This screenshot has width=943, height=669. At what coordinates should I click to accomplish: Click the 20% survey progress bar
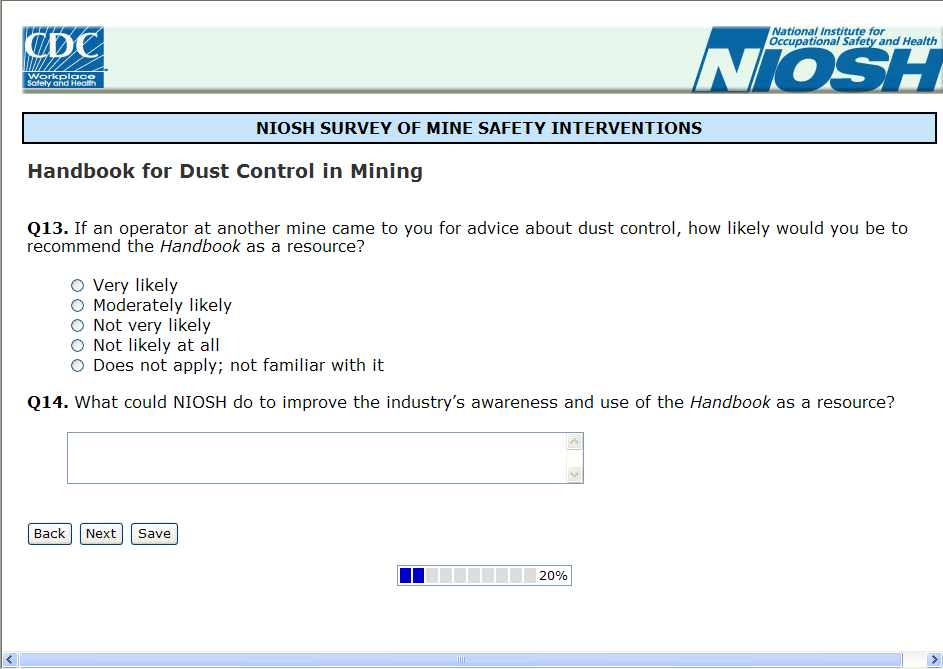484,576
